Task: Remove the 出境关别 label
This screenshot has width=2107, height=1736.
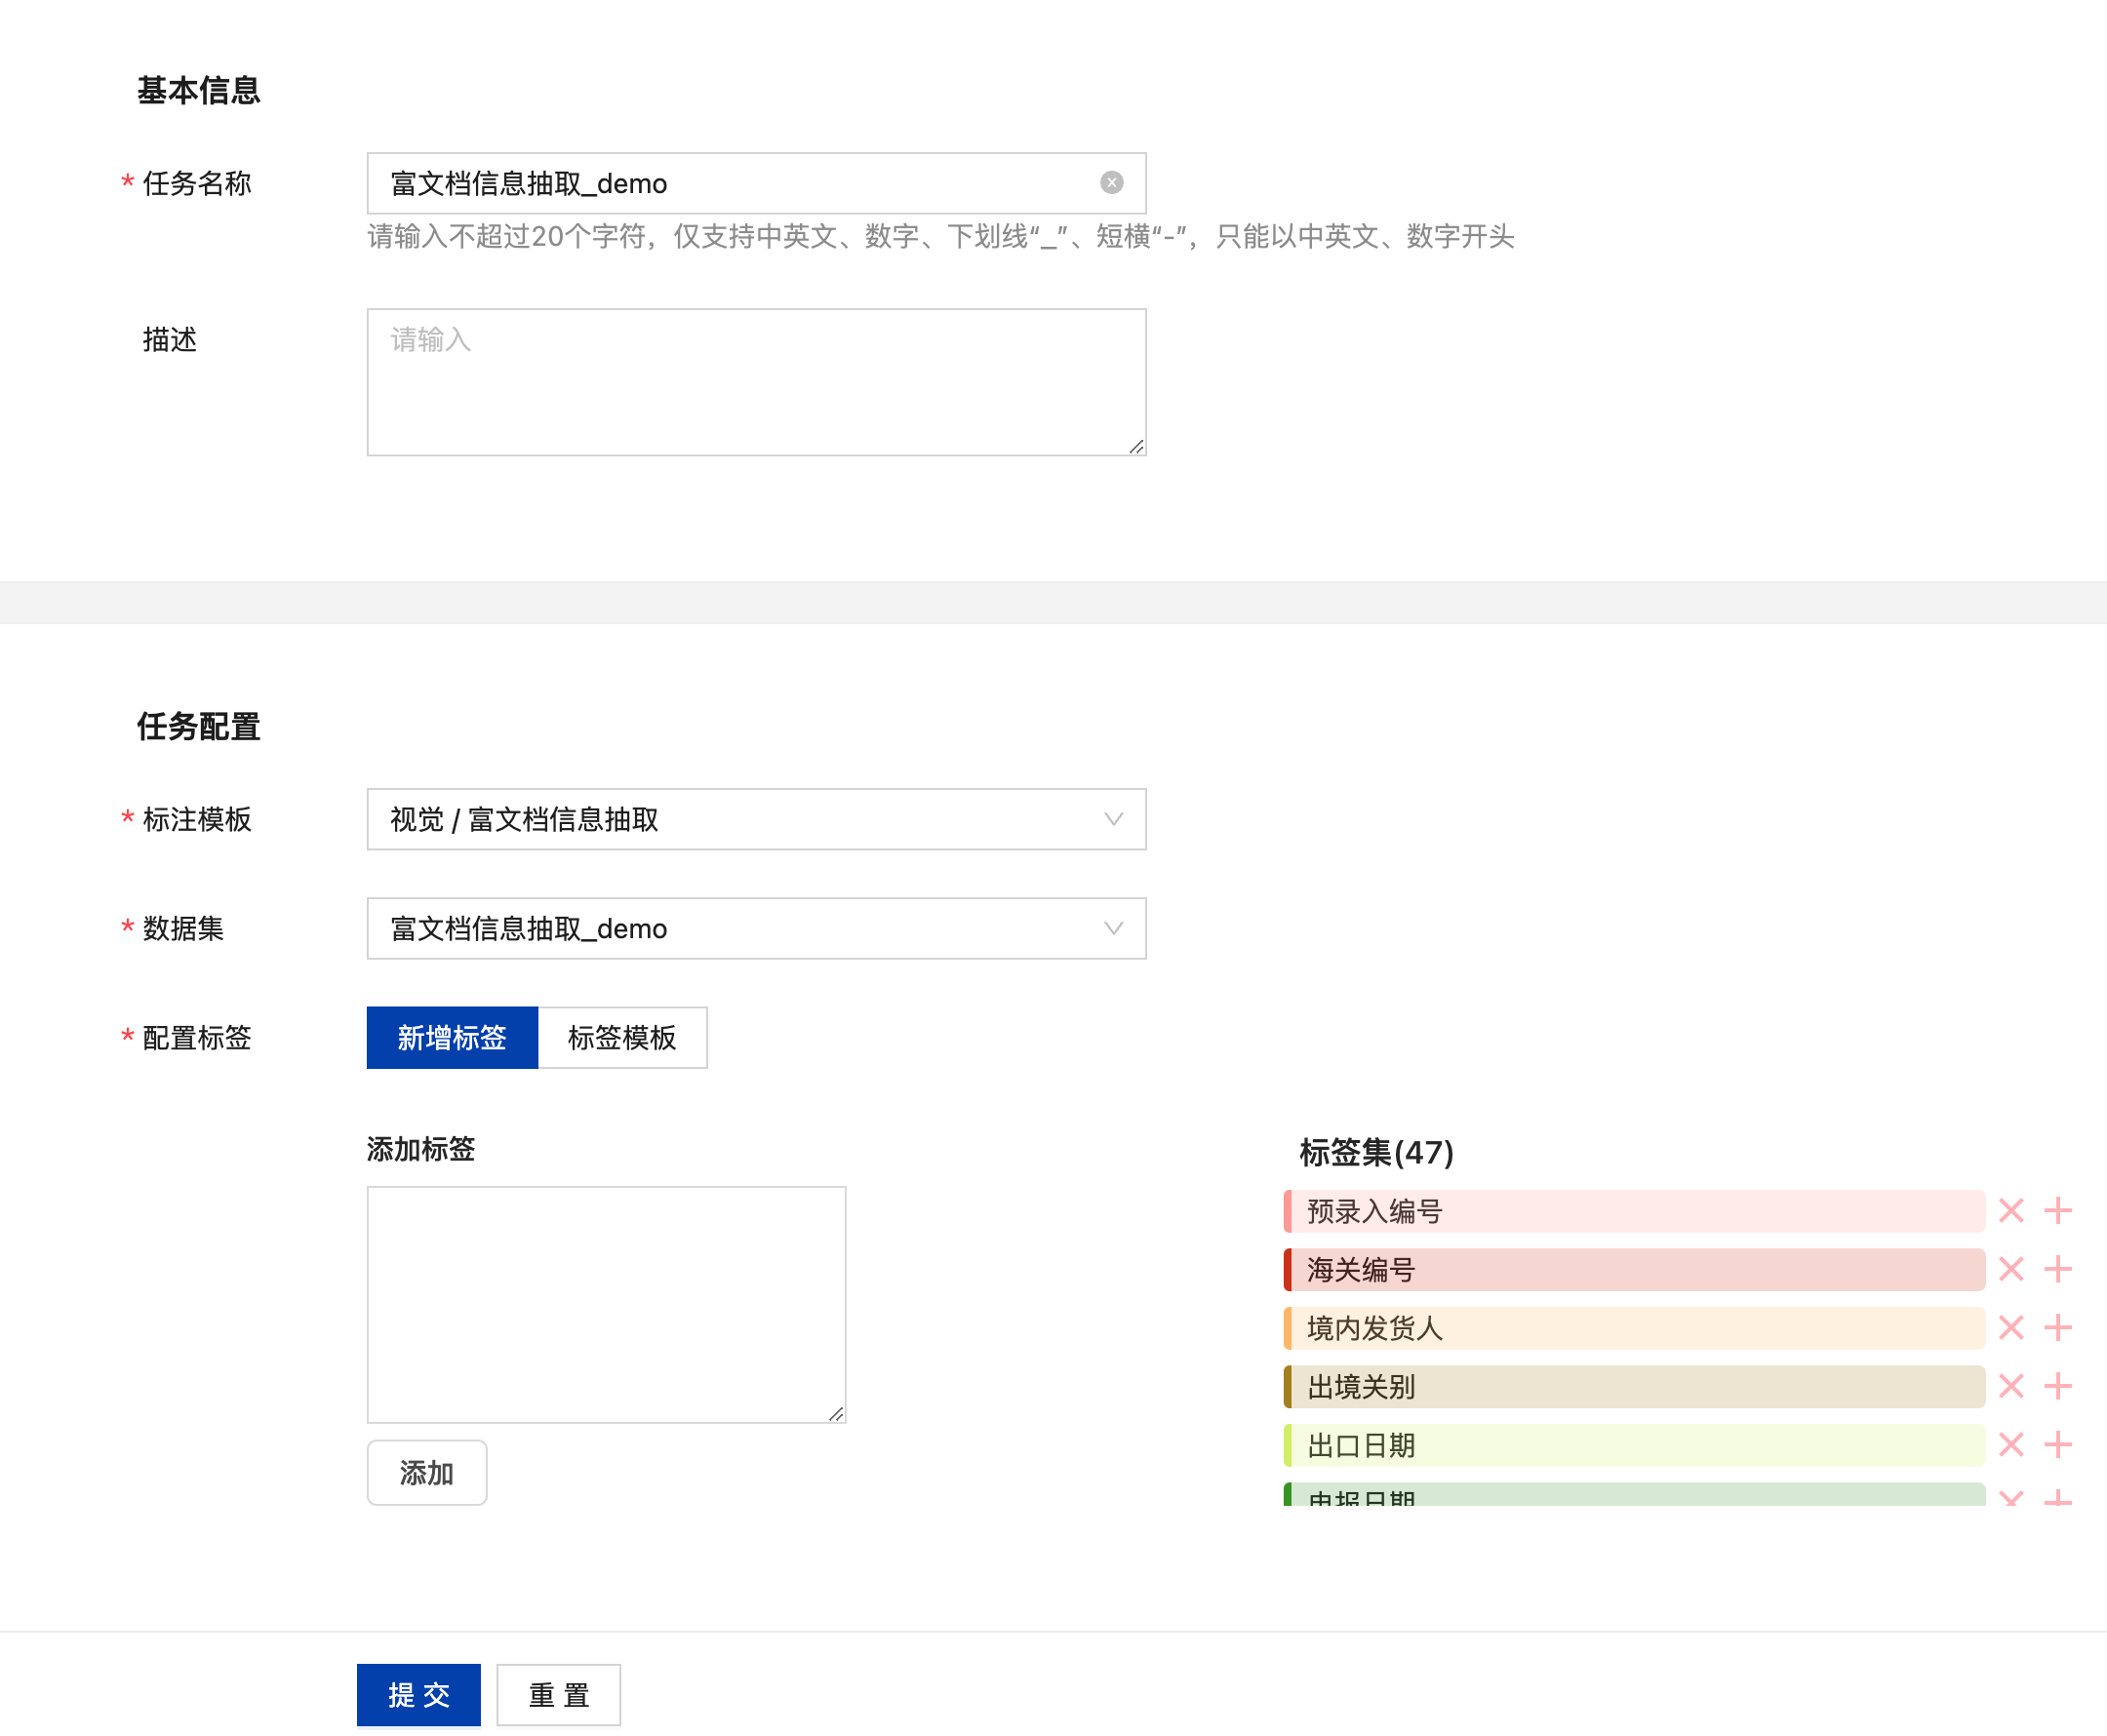Action: point(2011,1386)
